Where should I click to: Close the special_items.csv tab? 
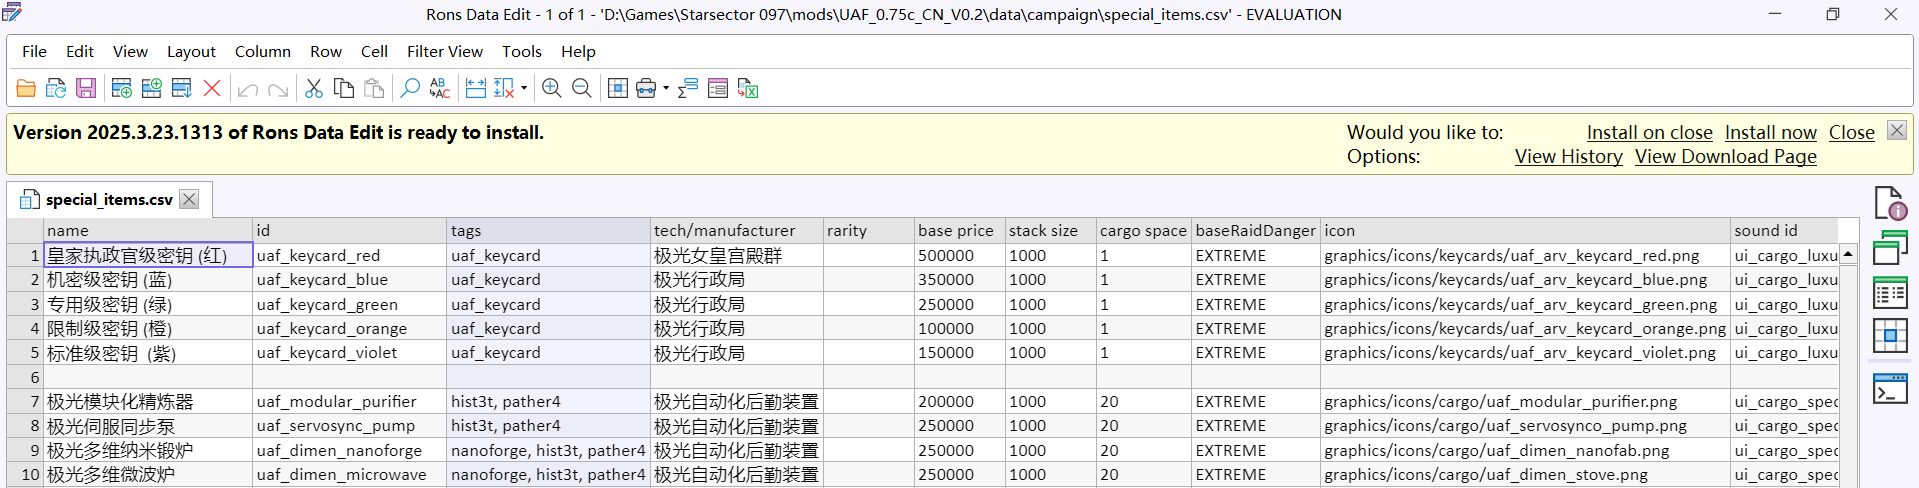[189, 200]
